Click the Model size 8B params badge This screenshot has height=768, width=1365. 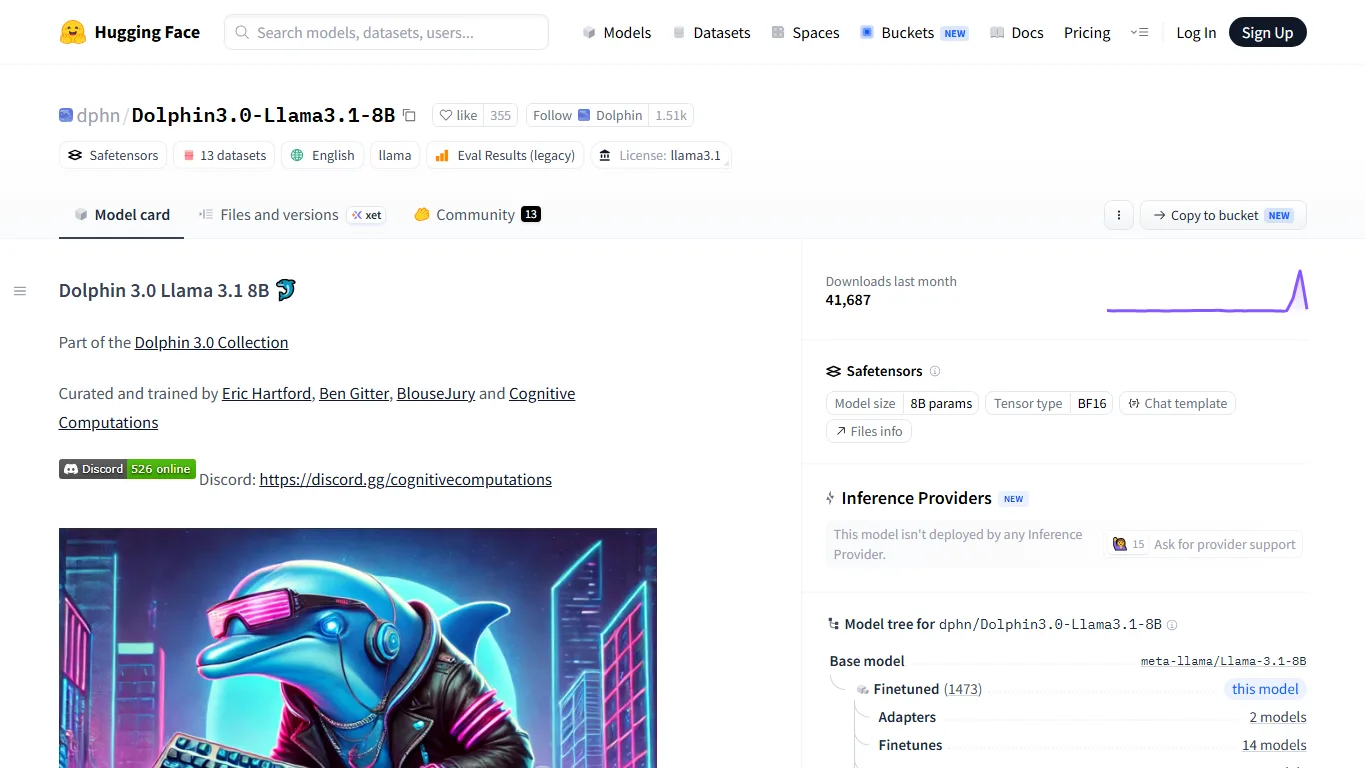pyautogui.click(x=903, y=404)
